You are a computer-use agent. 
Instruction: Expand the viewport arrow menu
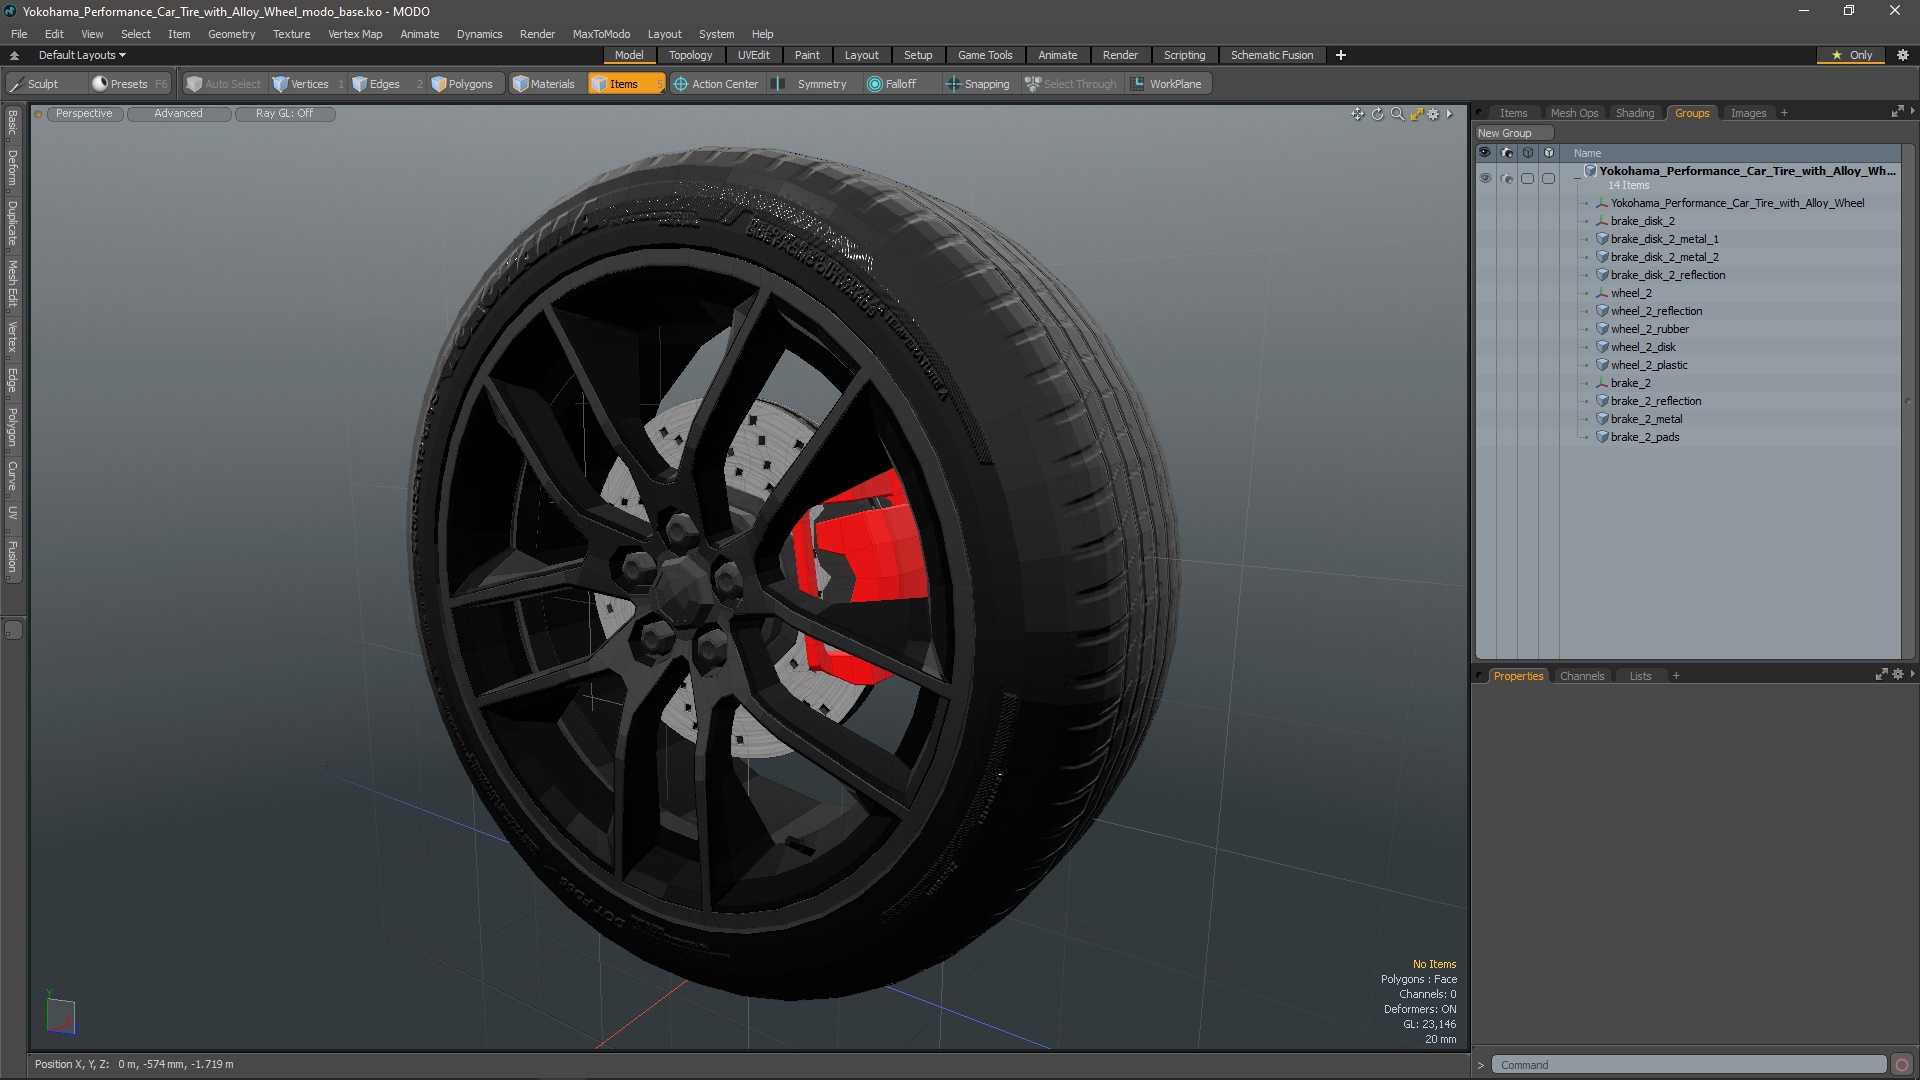tap(1450, 114)
